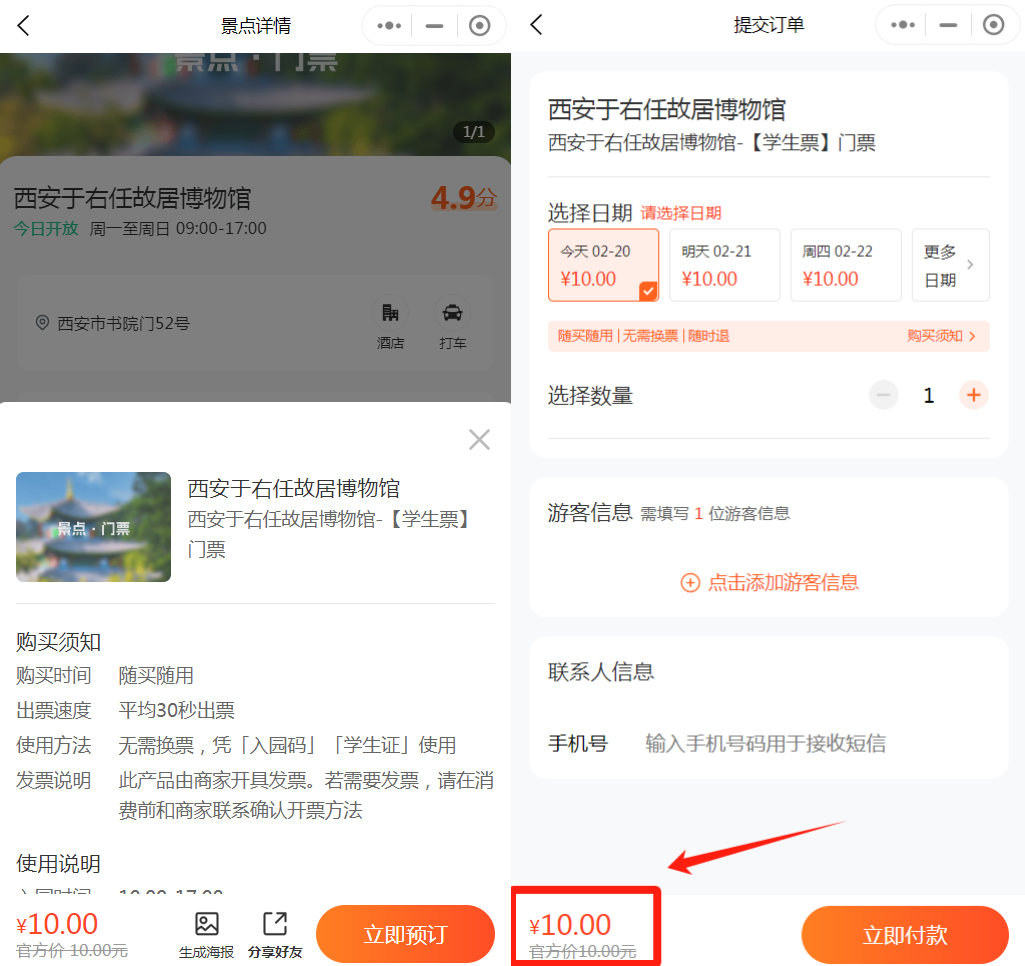The width and height of the screenshot is (1025, 966).
Task: Select the 今天 02-20 date option
Action: 603,265
